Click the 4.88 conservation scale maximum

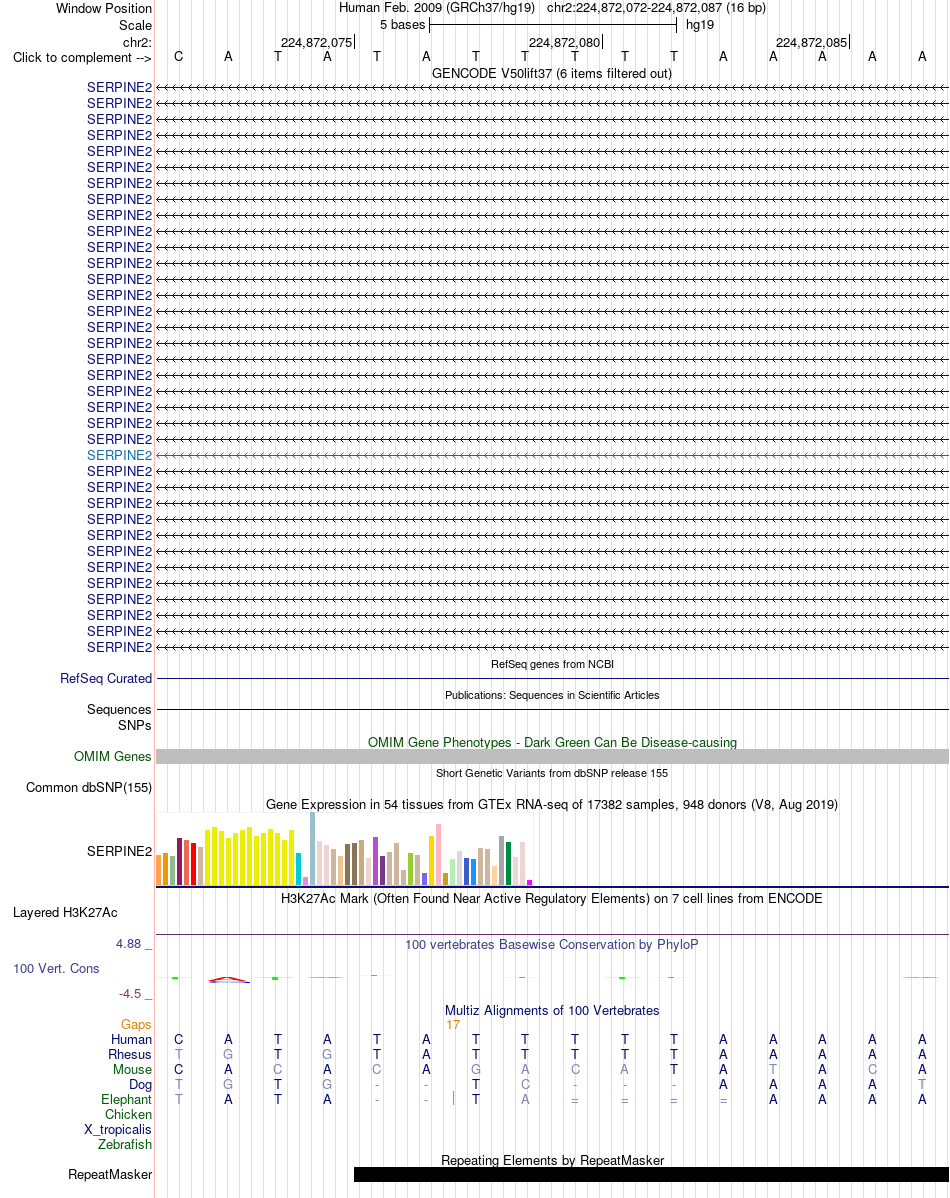(x=128, y=944)
